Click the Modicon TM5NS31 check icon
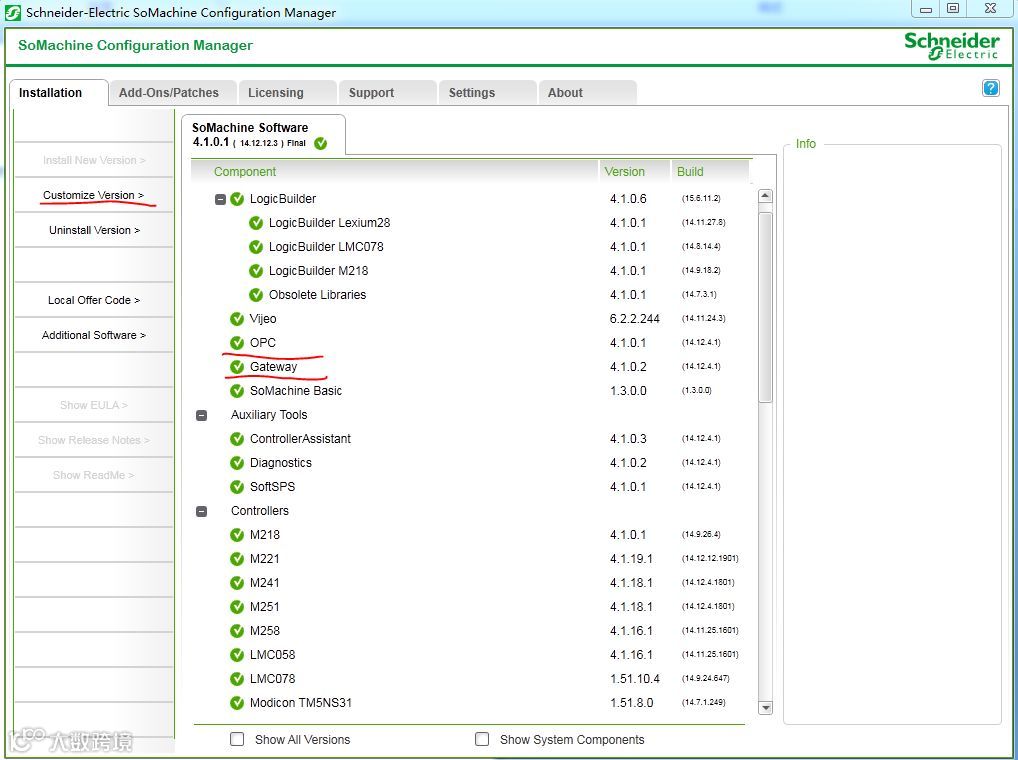The height and width of the screenshot is (760, 1018). tap(237, 703)
